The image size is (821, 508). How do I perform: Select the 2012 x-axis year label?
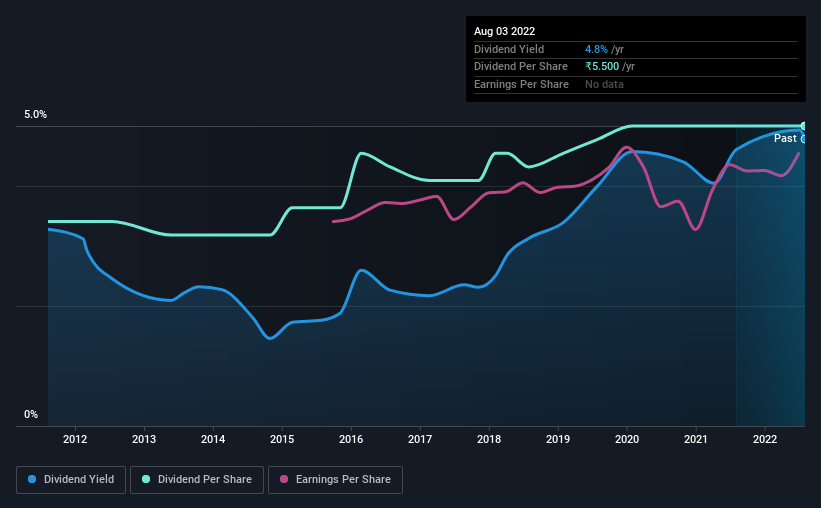click(x=75, y=439)
